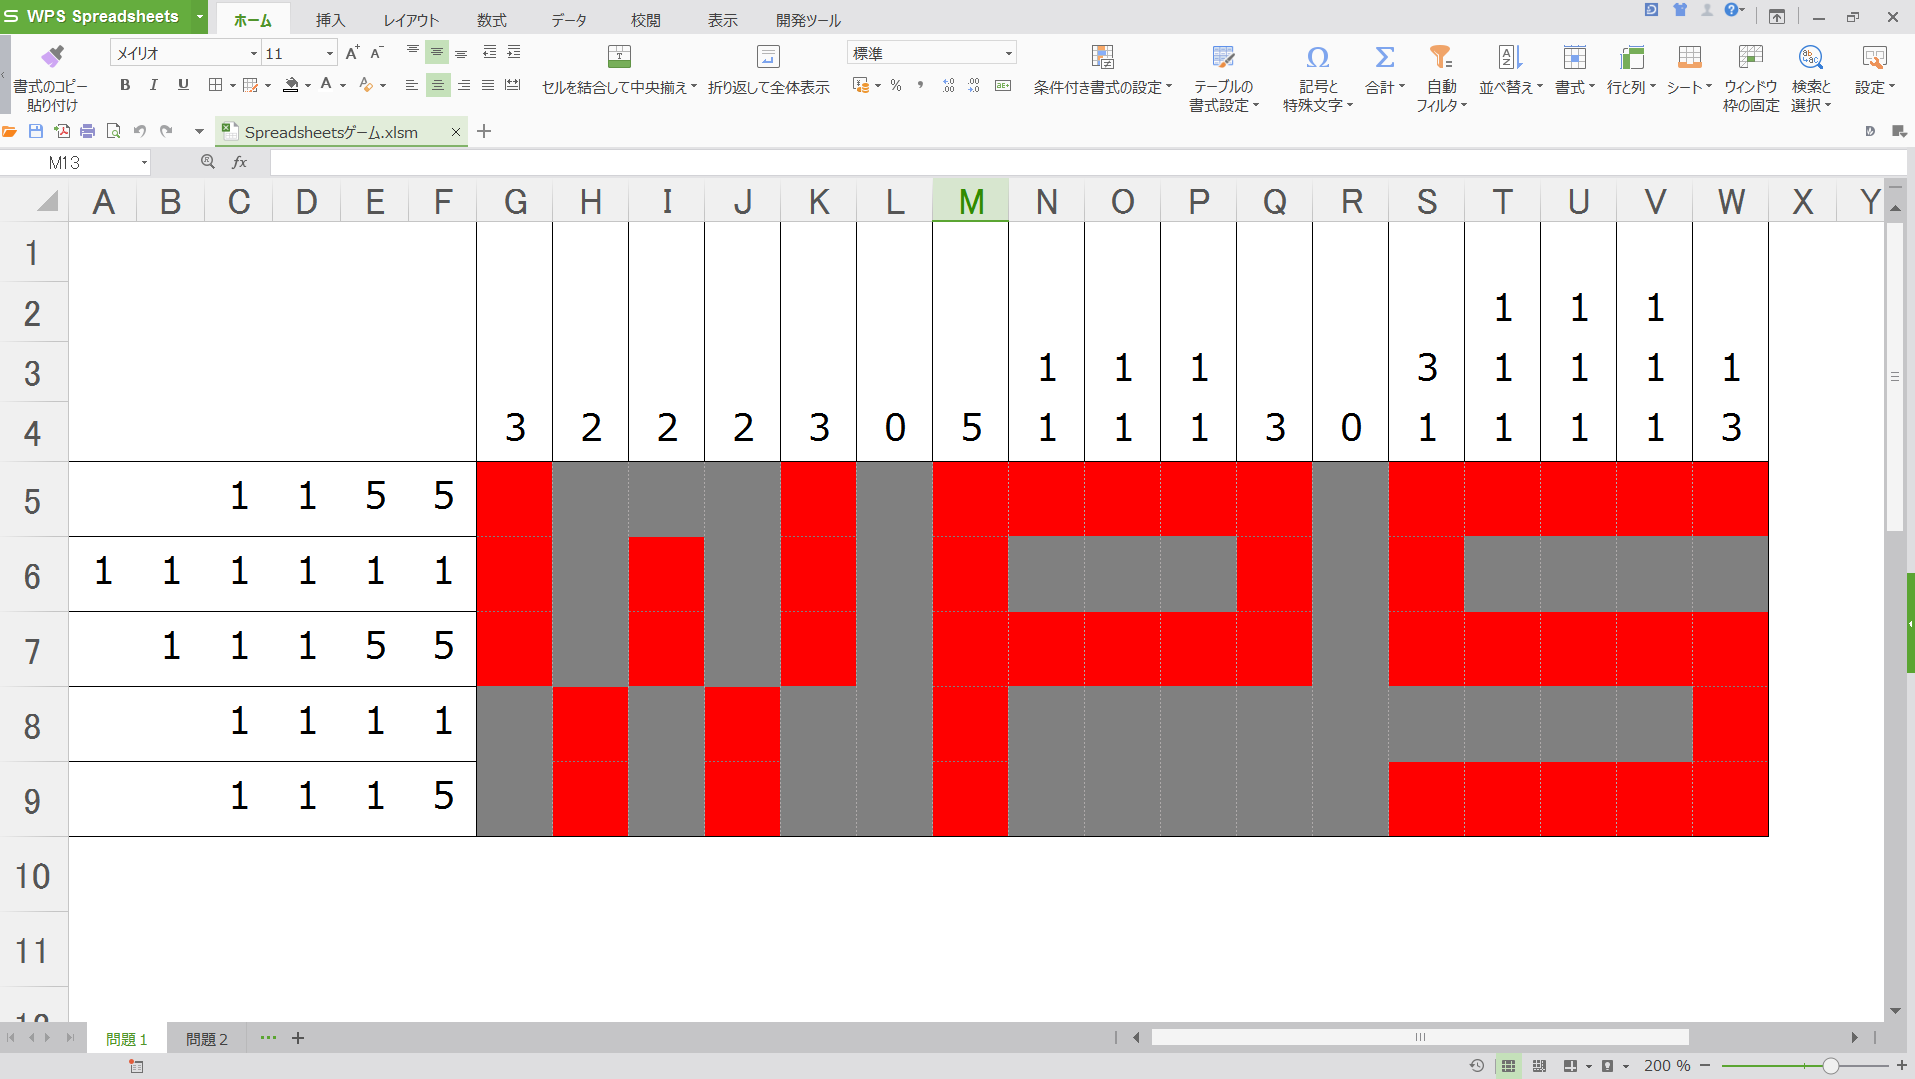Toggle italic formatting
The width and height of the screenshot is (1915, 1079).
click(153, 85)
